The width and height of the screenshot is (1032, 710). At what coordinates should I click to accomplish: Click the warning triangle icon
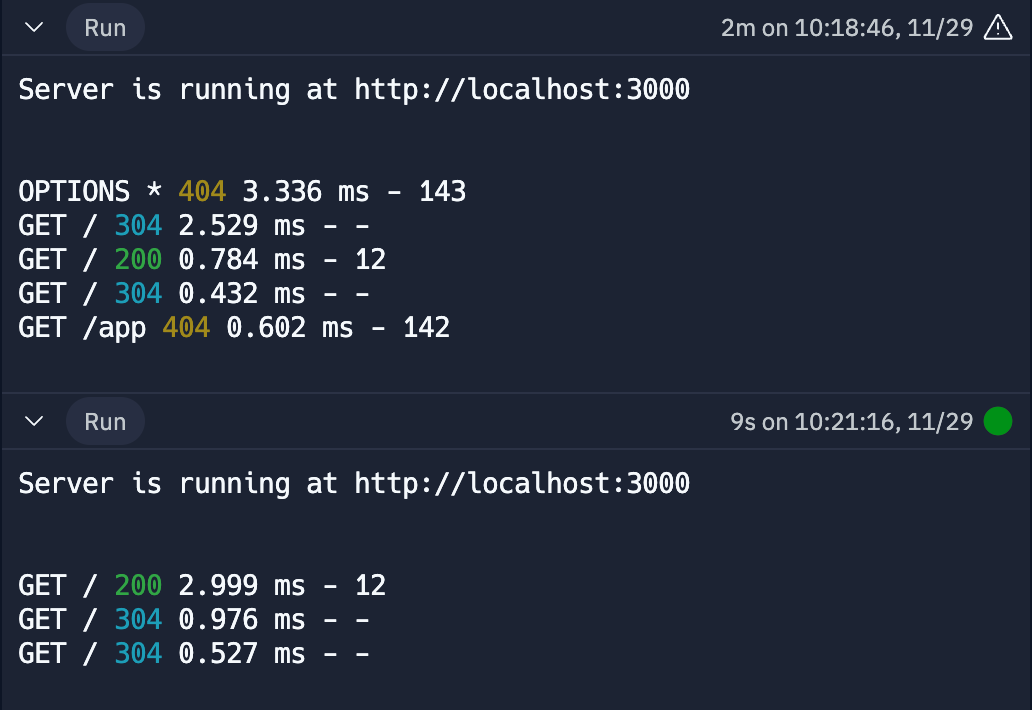click(x=998, y=28)
